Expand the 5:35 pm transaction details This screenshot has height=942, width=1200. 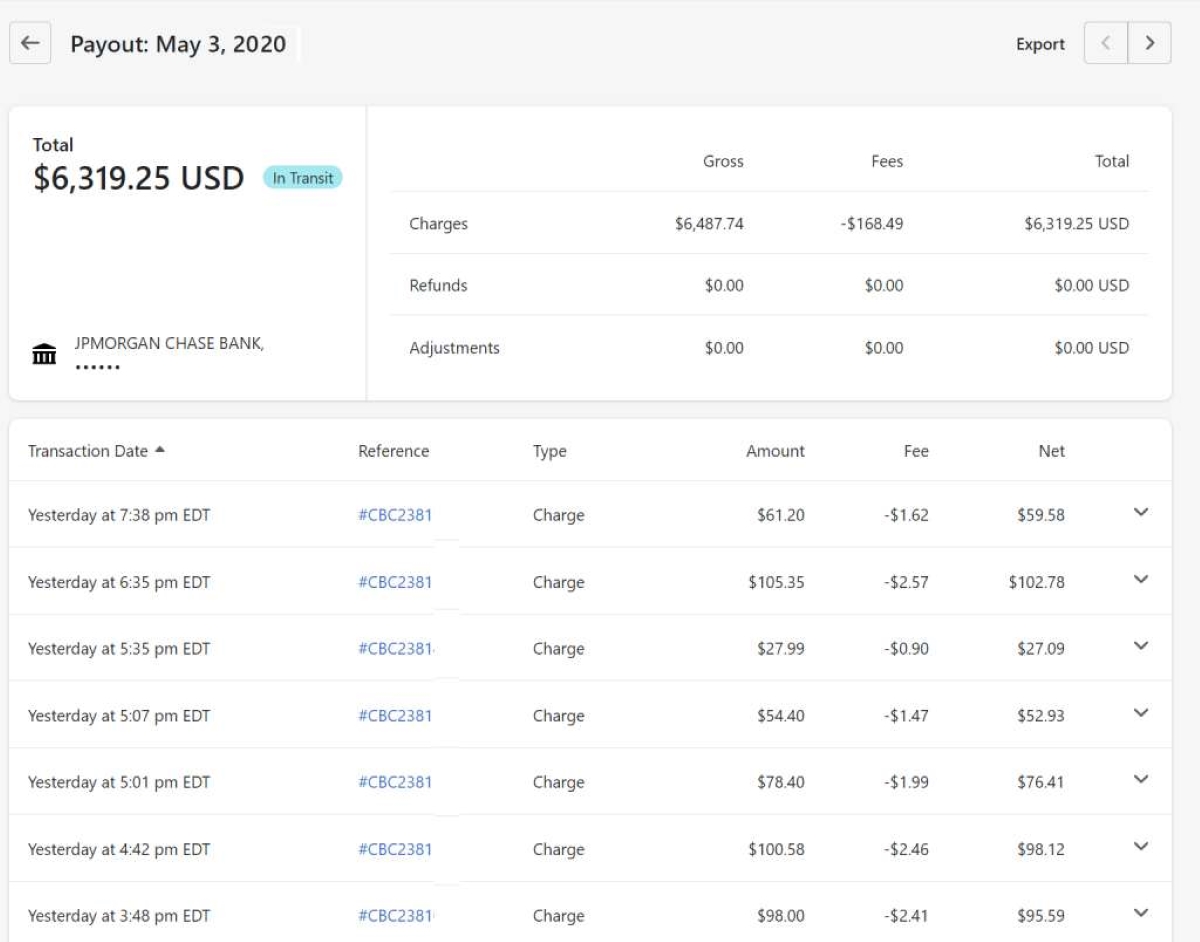coord(1141,646)
